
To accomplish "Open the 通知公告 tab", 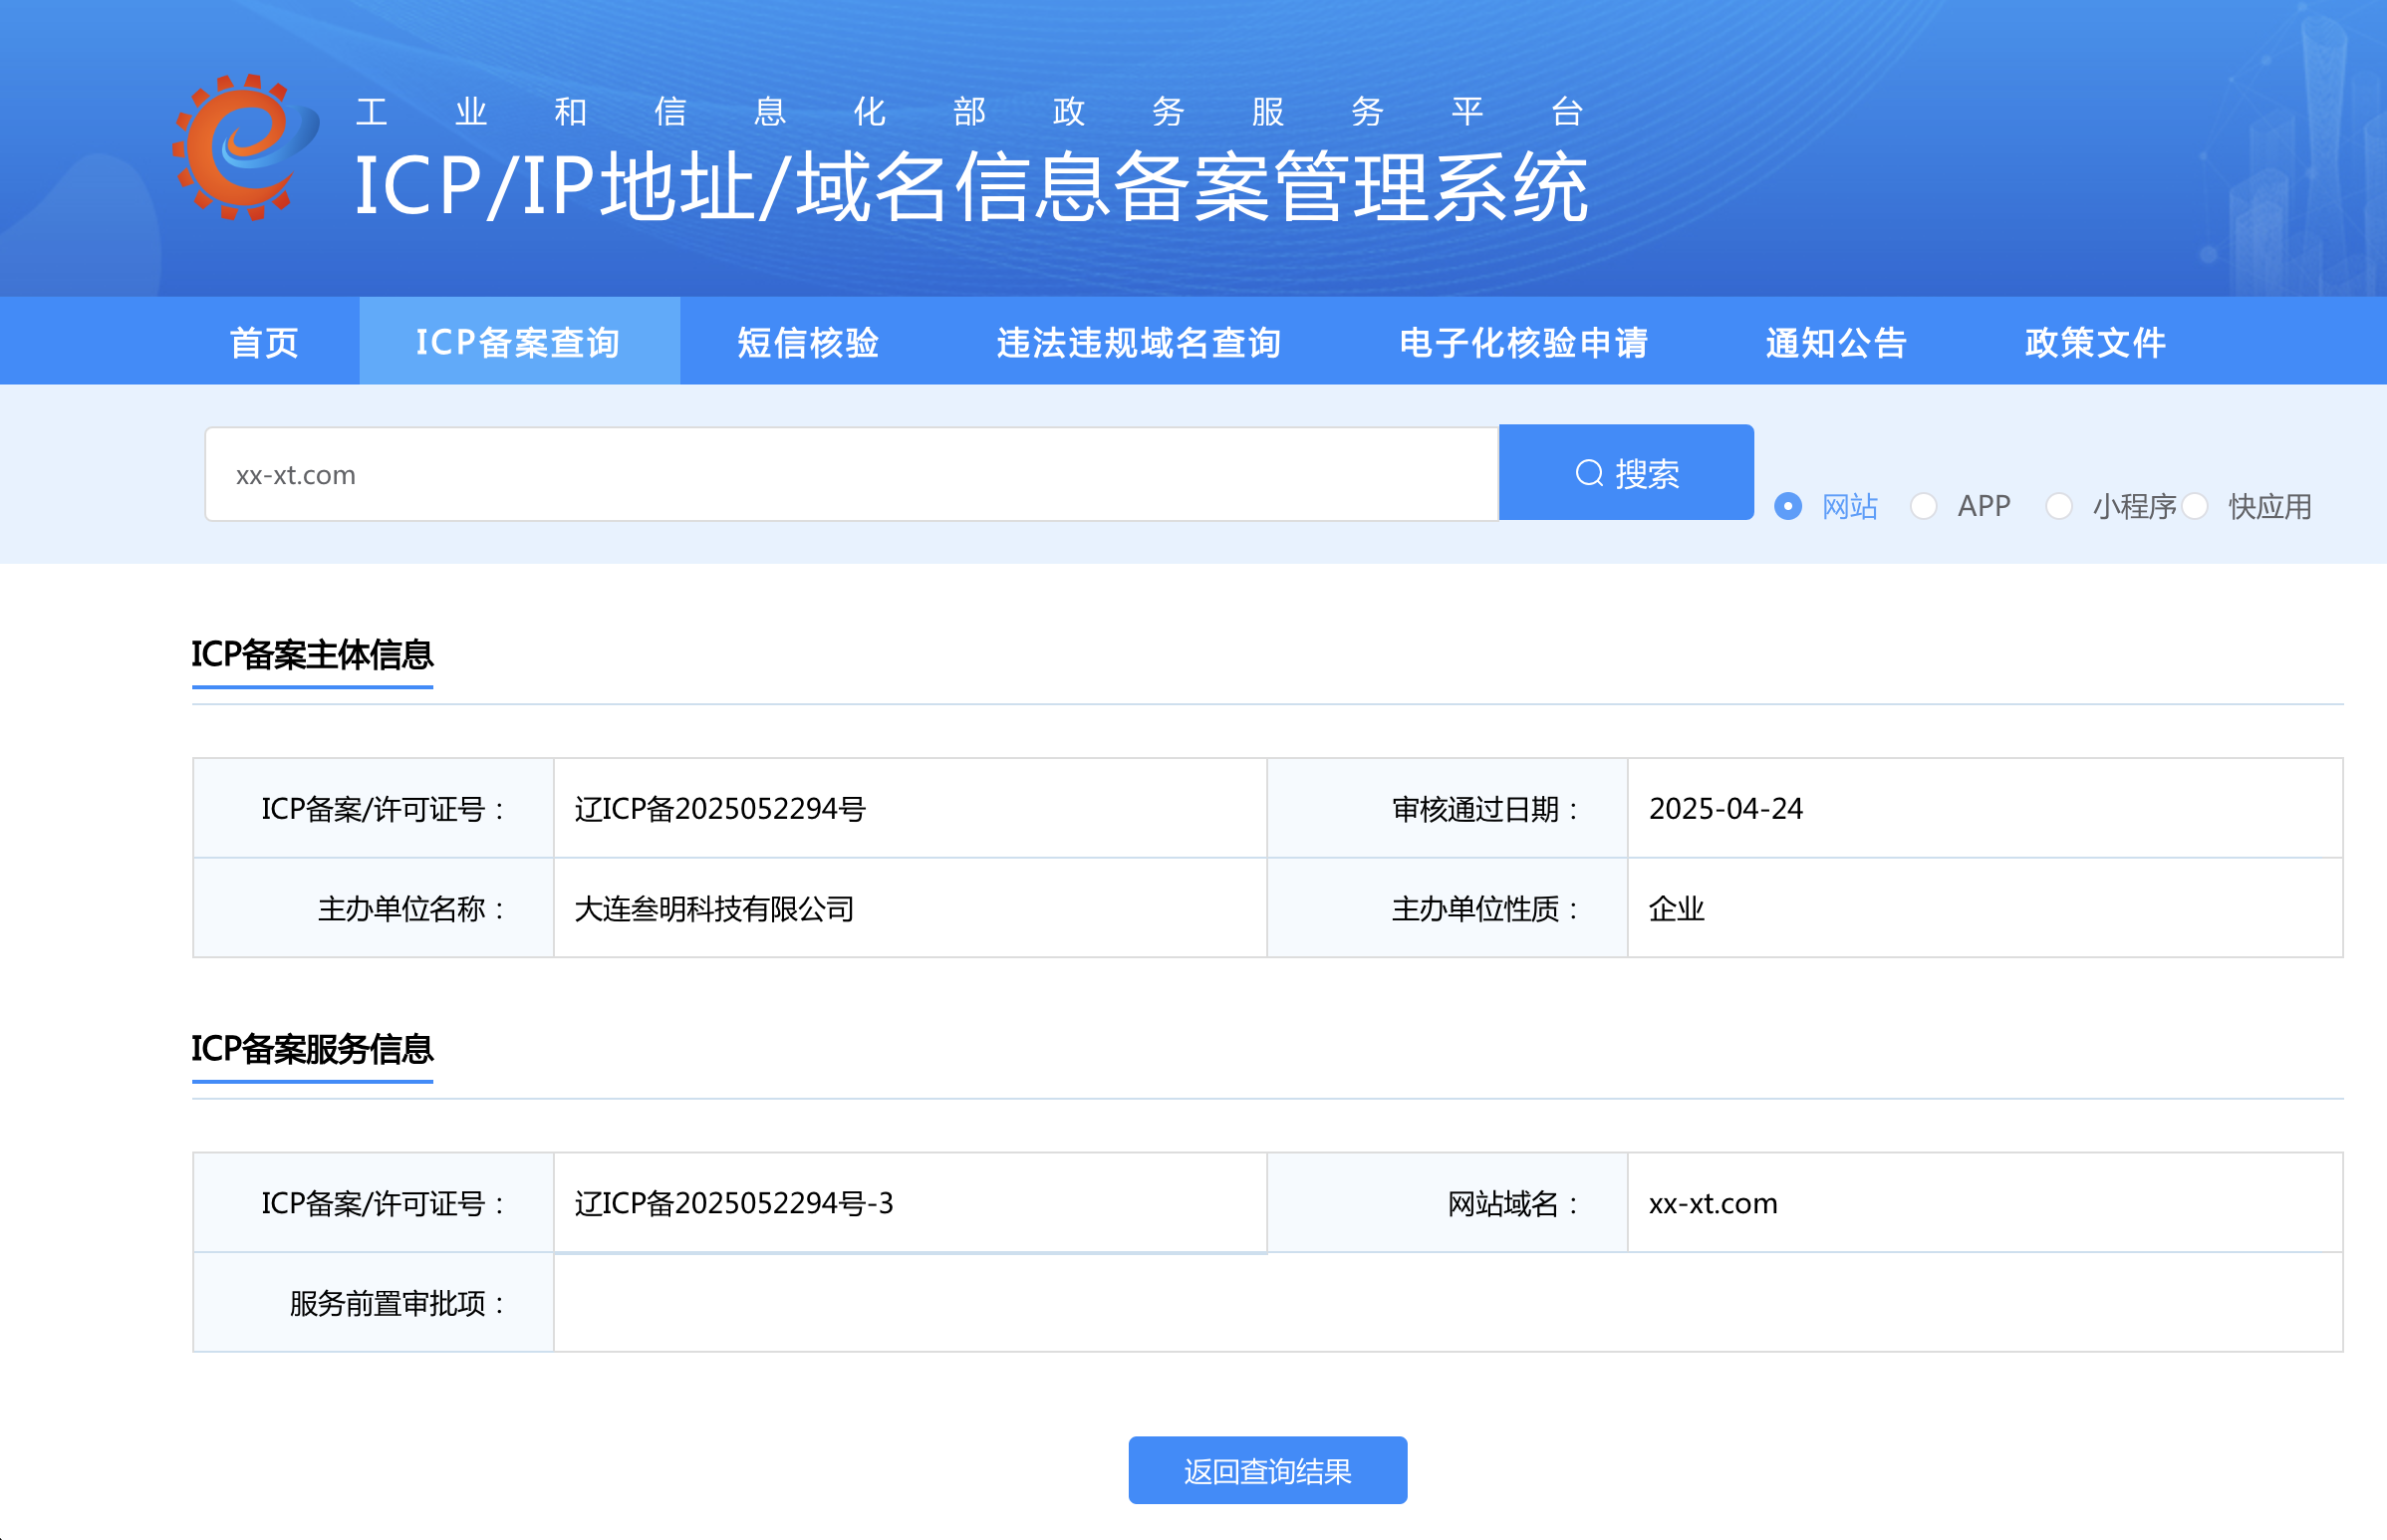I will (x=1836, y=342).
